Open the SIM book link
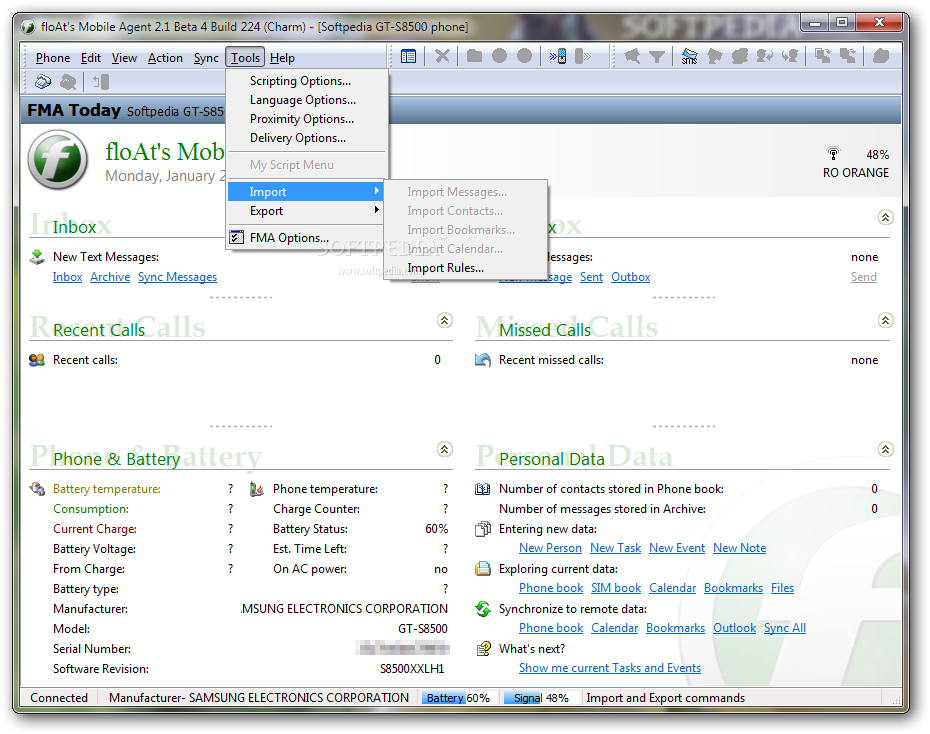930x734 pixels. [616, 588]
